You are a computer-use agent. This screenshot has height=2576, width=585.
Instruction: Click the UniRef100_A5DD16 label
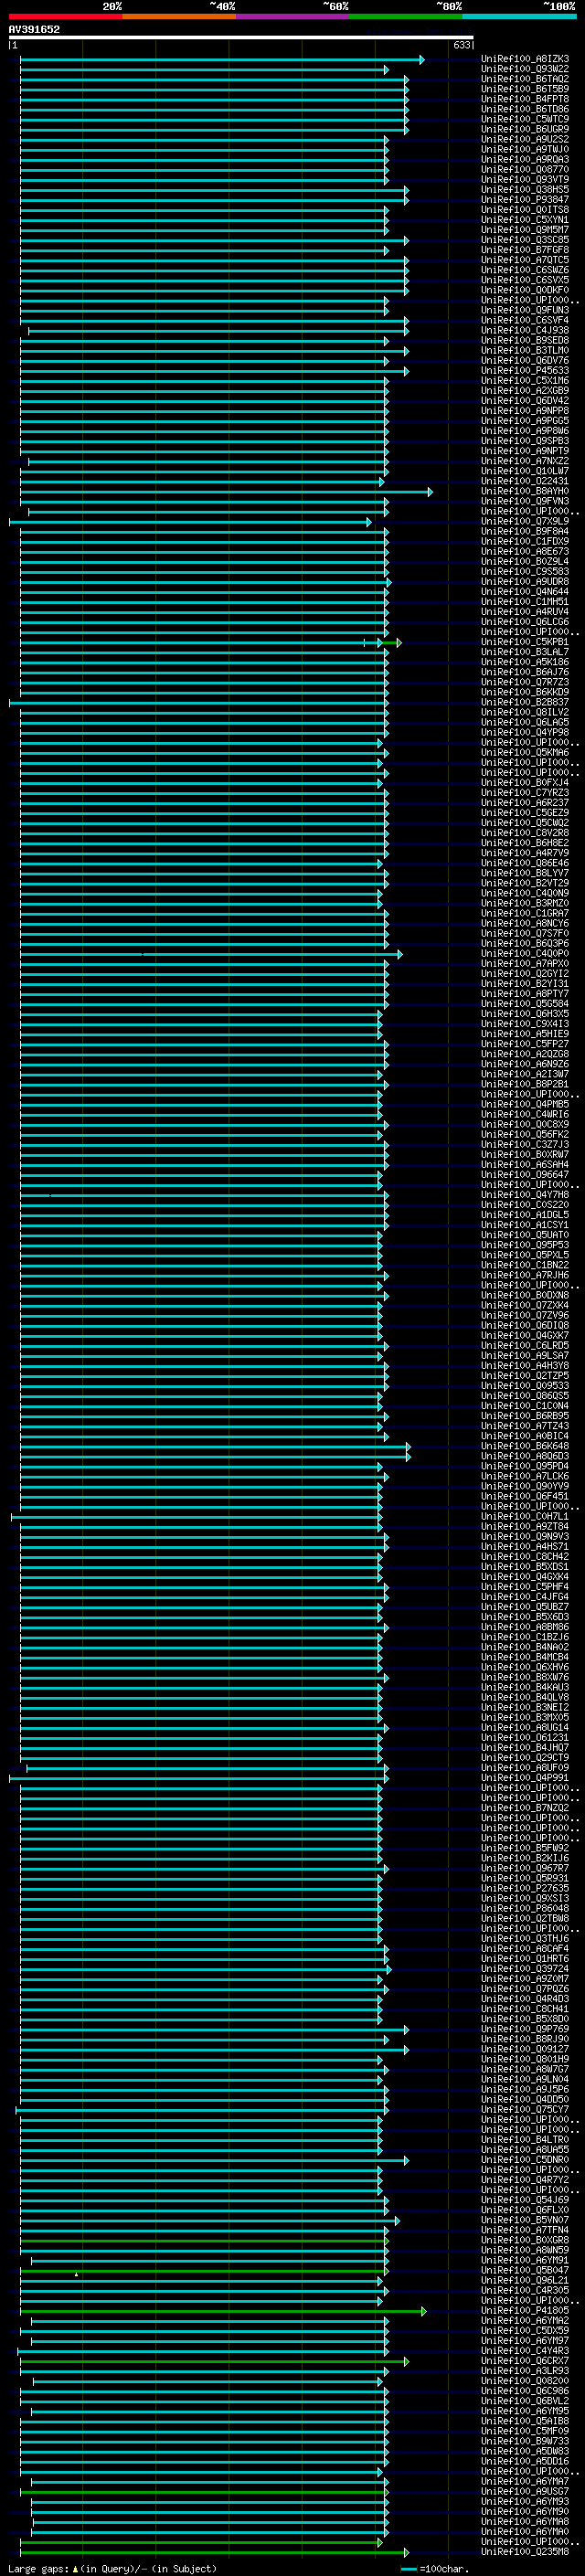tap(525, 2461)
